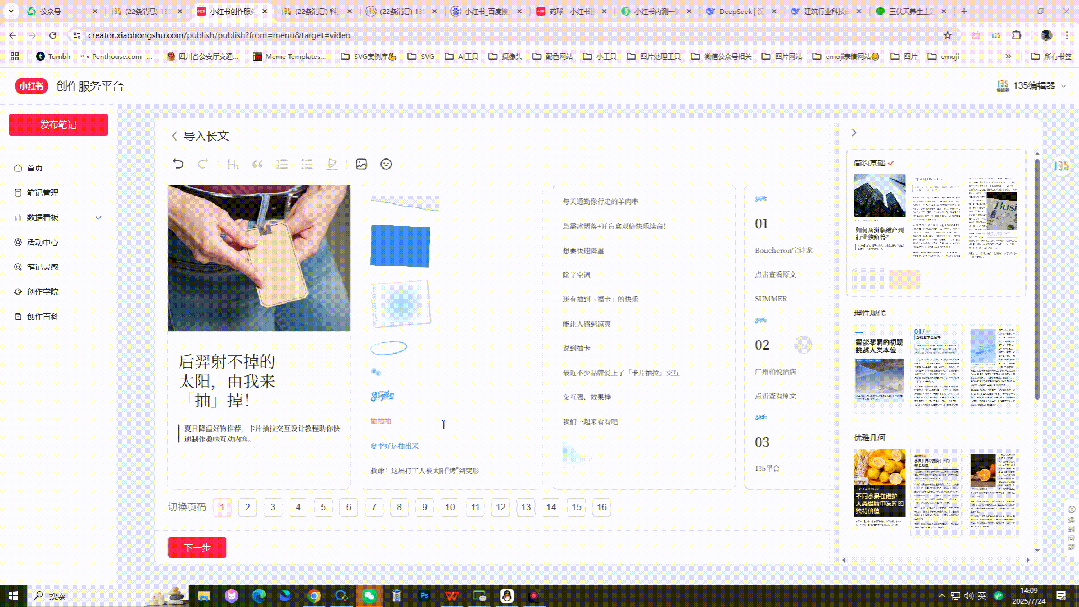The image size is (1079, 607).
Task: Select the 活动中心 icon in the sidebar
Action: 16,243
